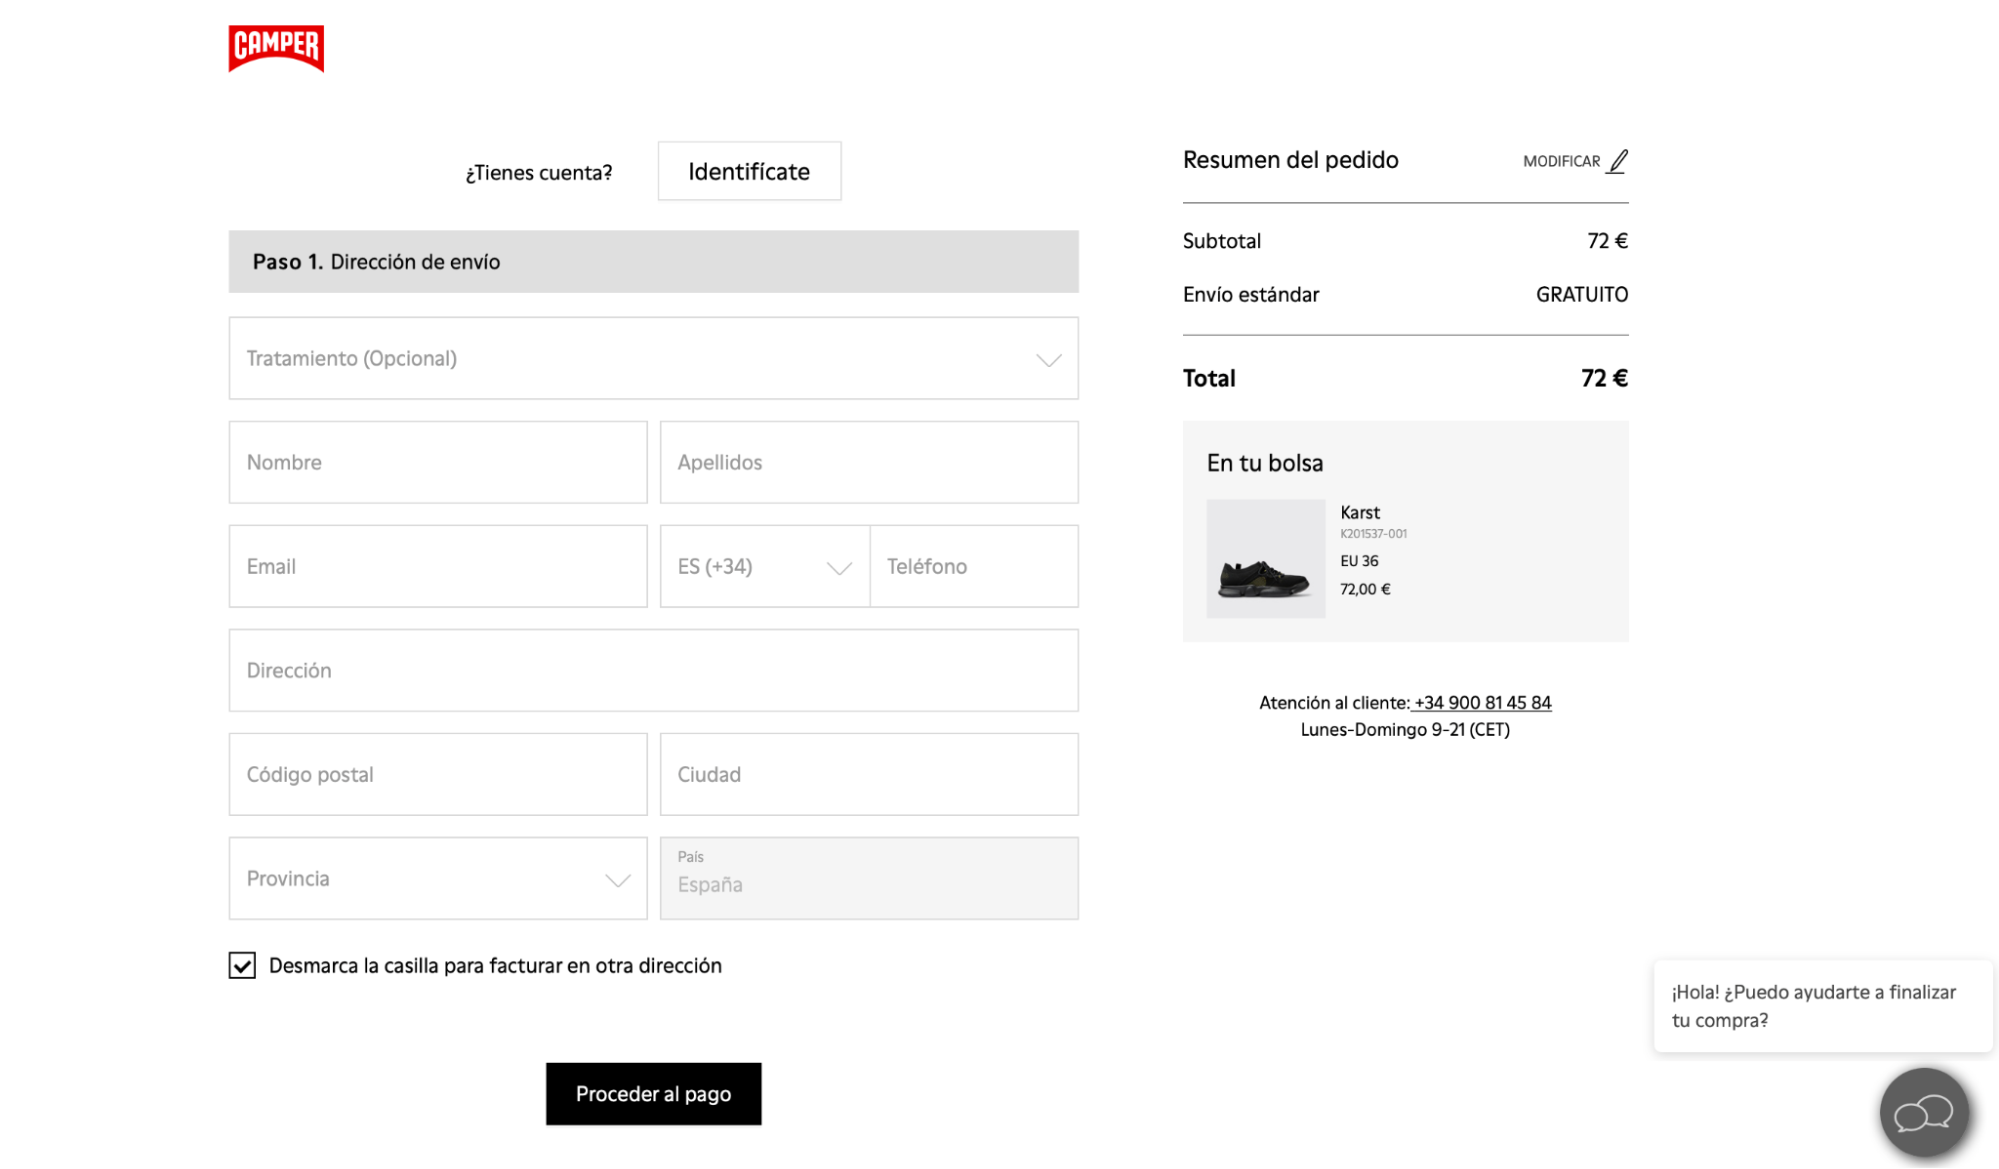Click the En tu bolsa heading

click(1264, 463)
